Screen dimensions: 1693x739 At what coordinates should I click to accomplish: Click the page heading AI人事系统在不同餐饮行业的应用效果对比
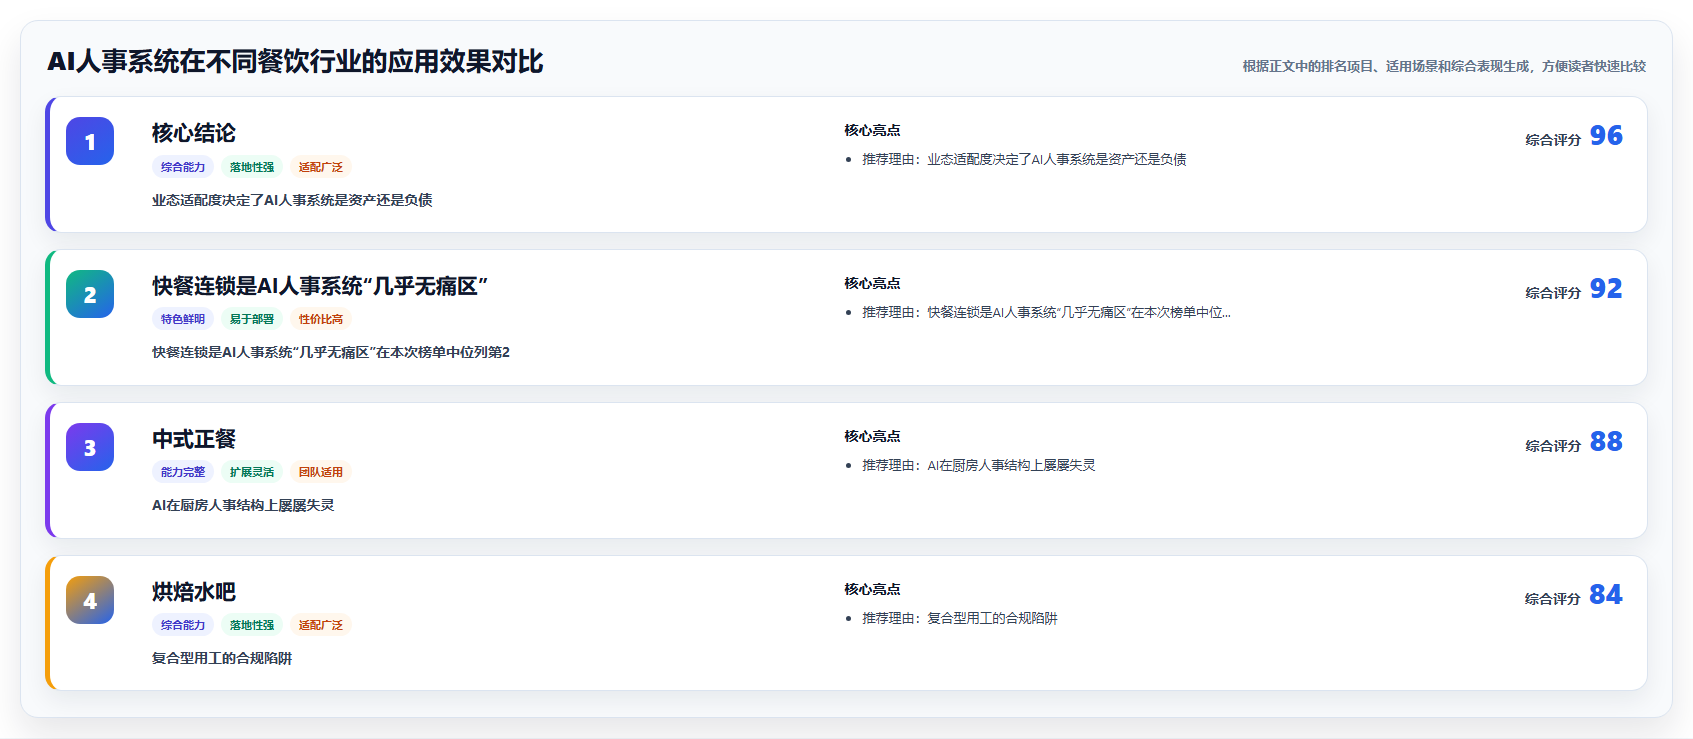click(295, 62)
